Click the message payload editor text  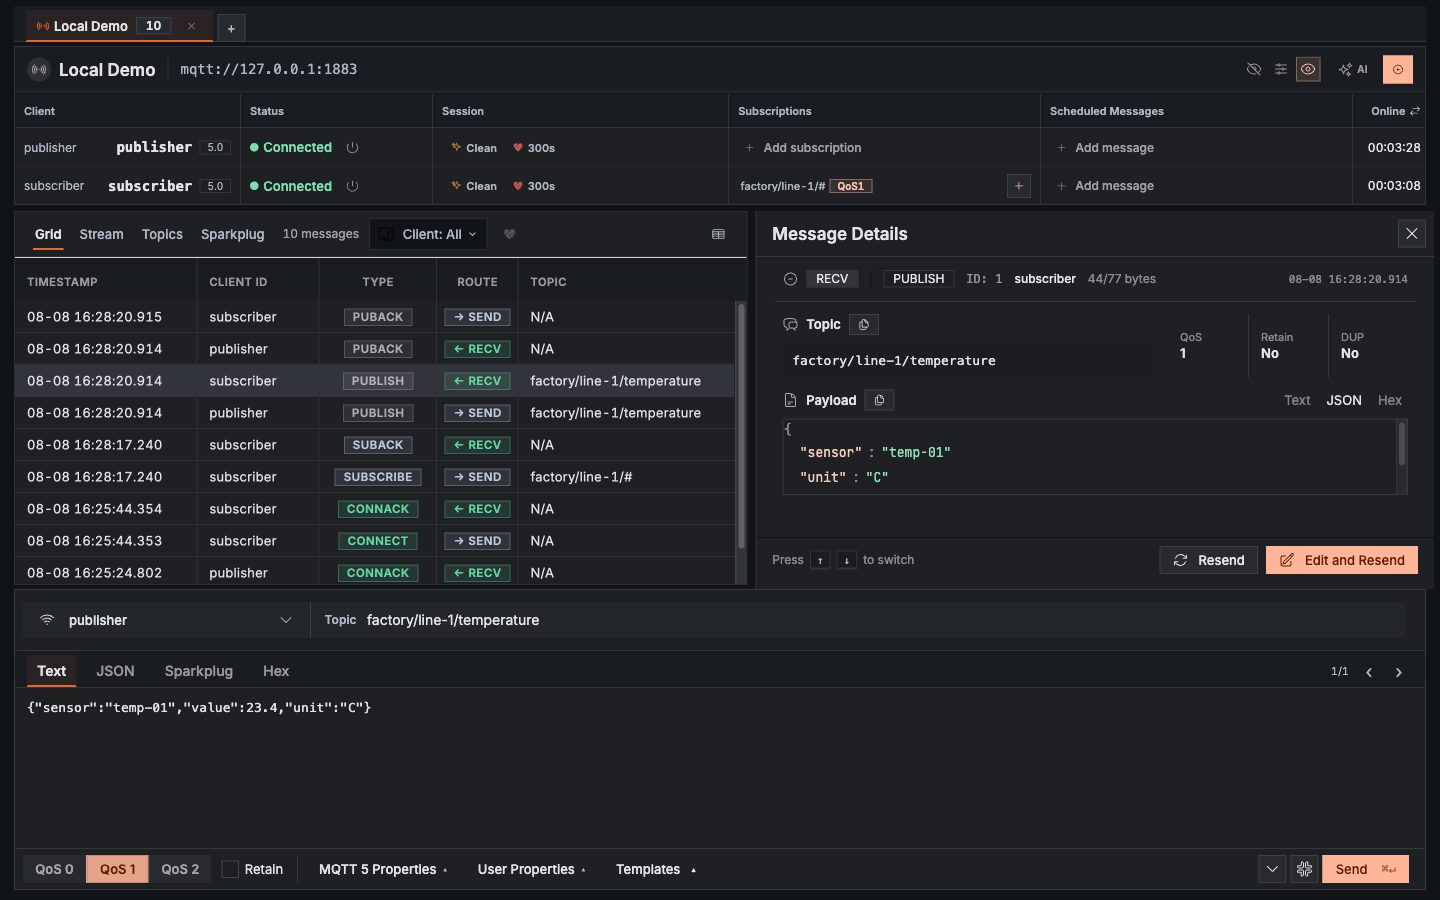[199, 708]
